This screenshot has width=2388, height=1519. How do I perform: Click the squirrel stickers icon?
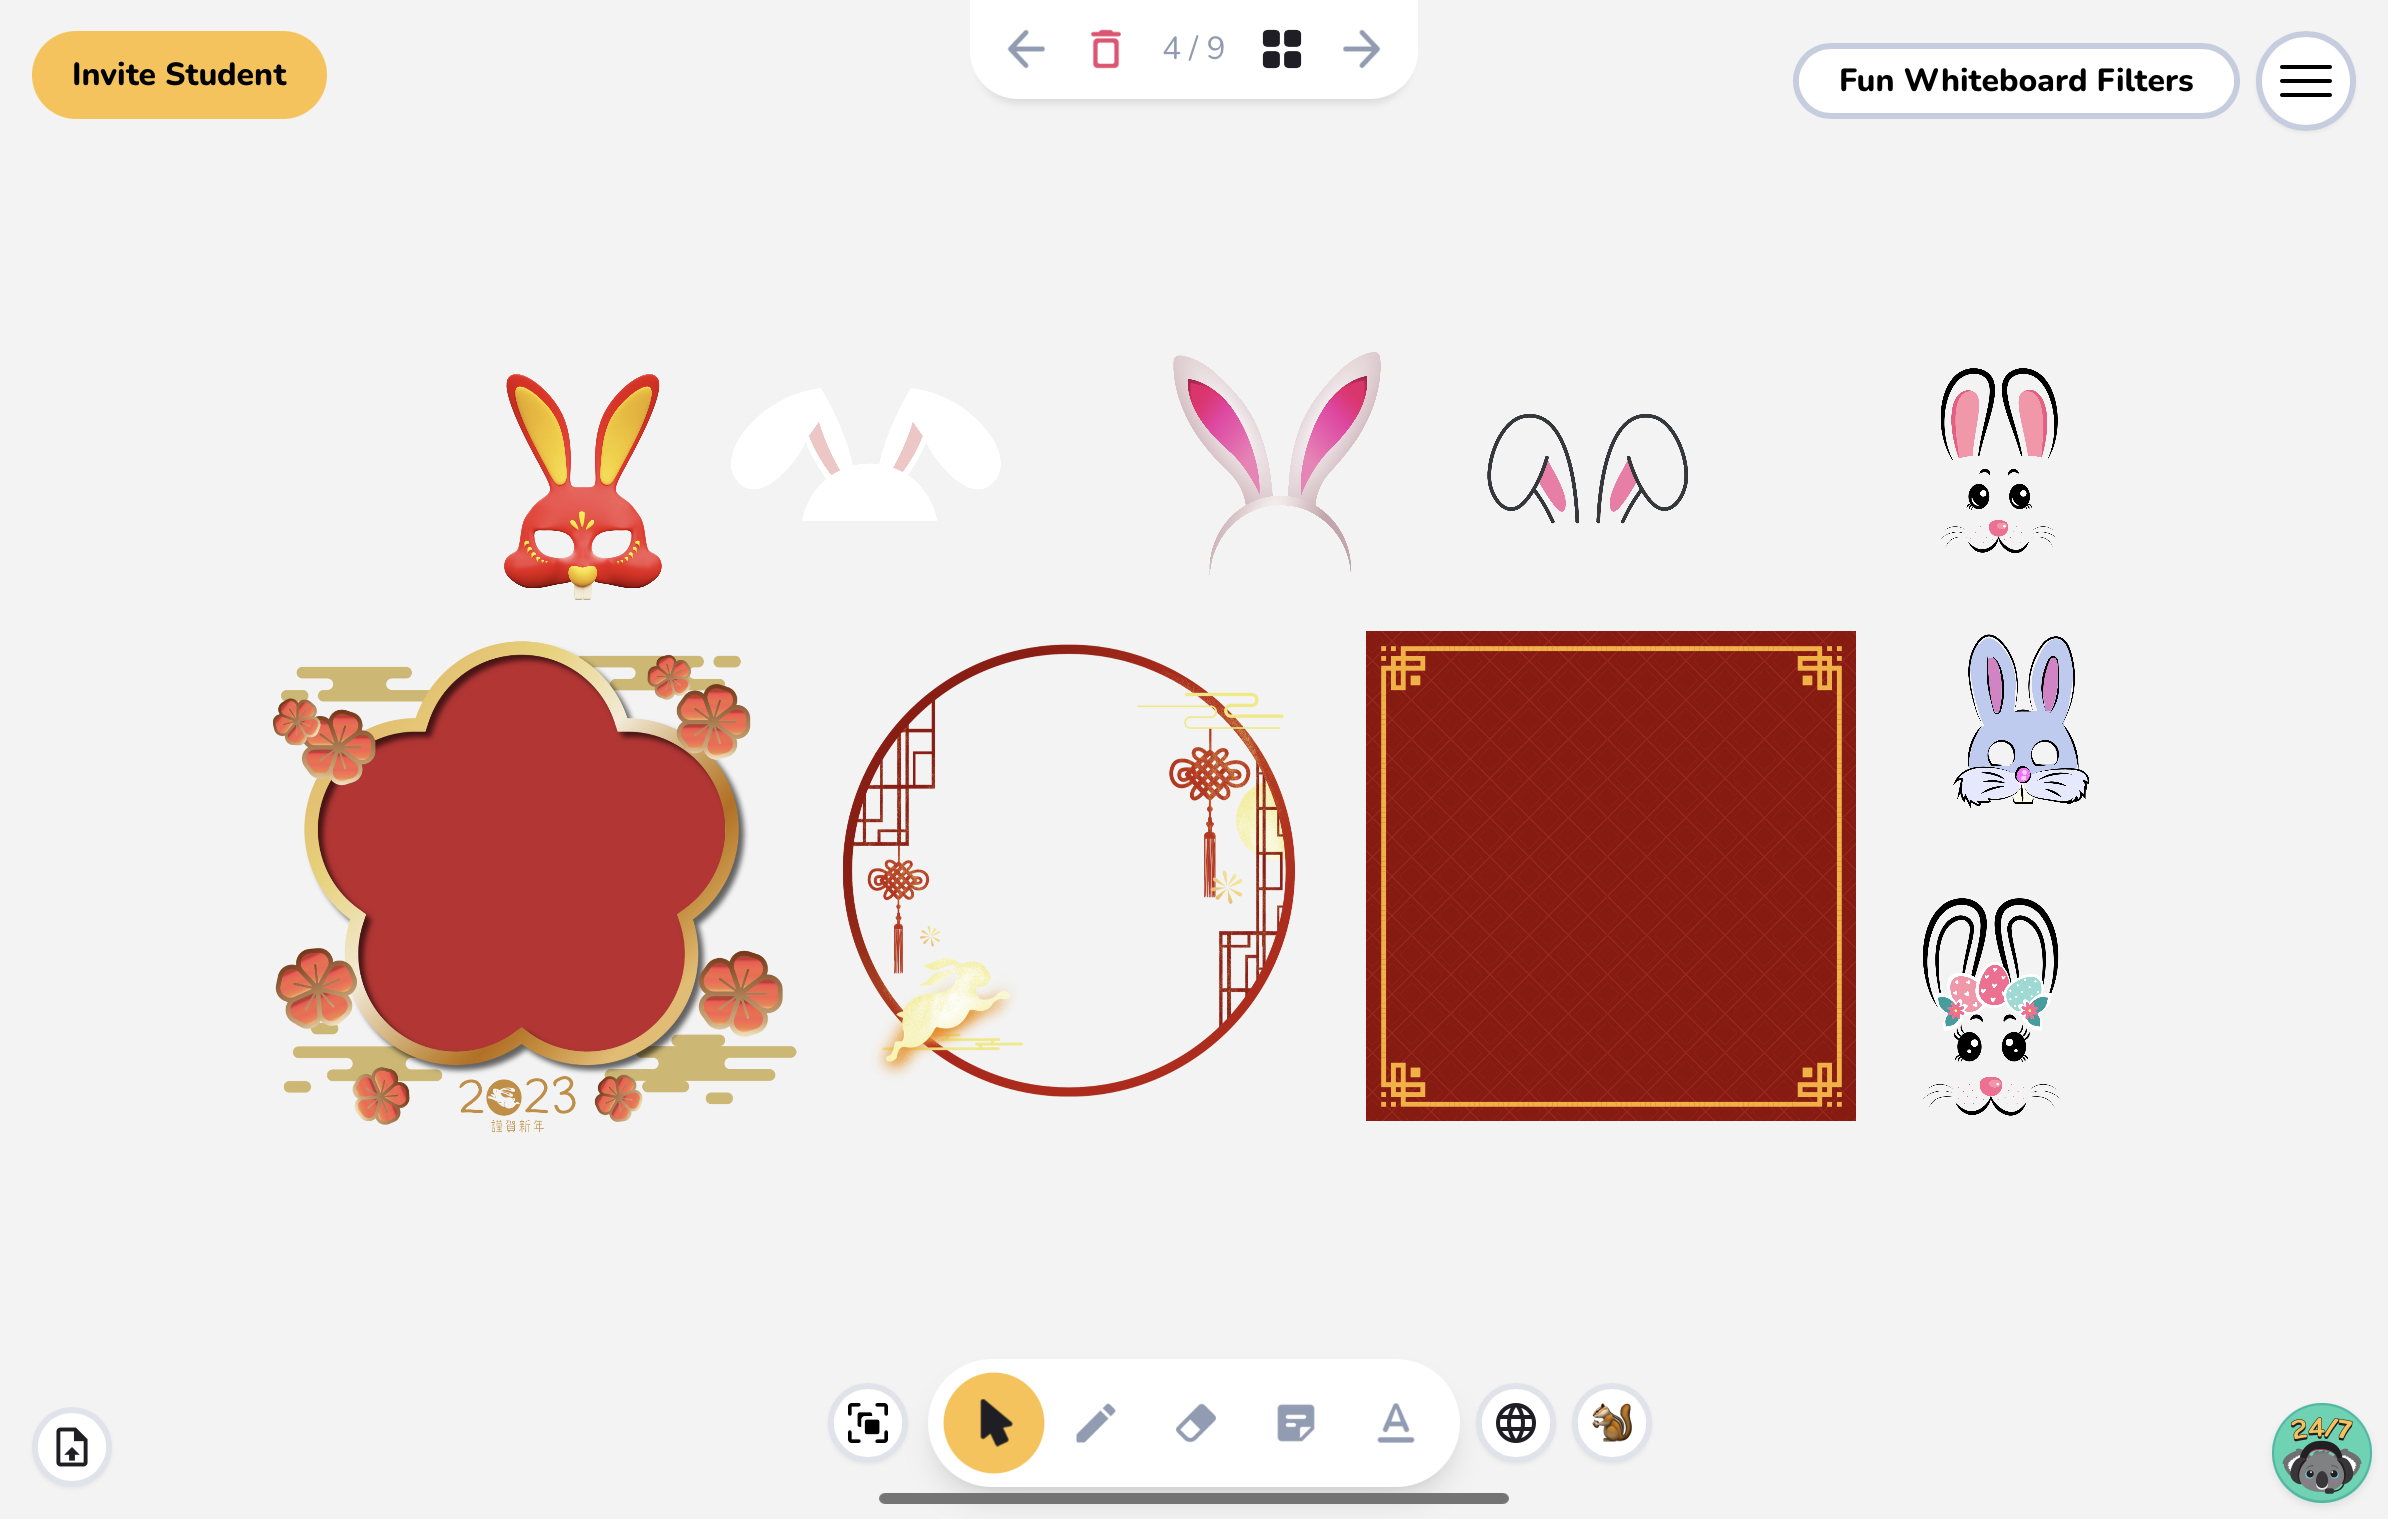[x=1614, y=1421]
